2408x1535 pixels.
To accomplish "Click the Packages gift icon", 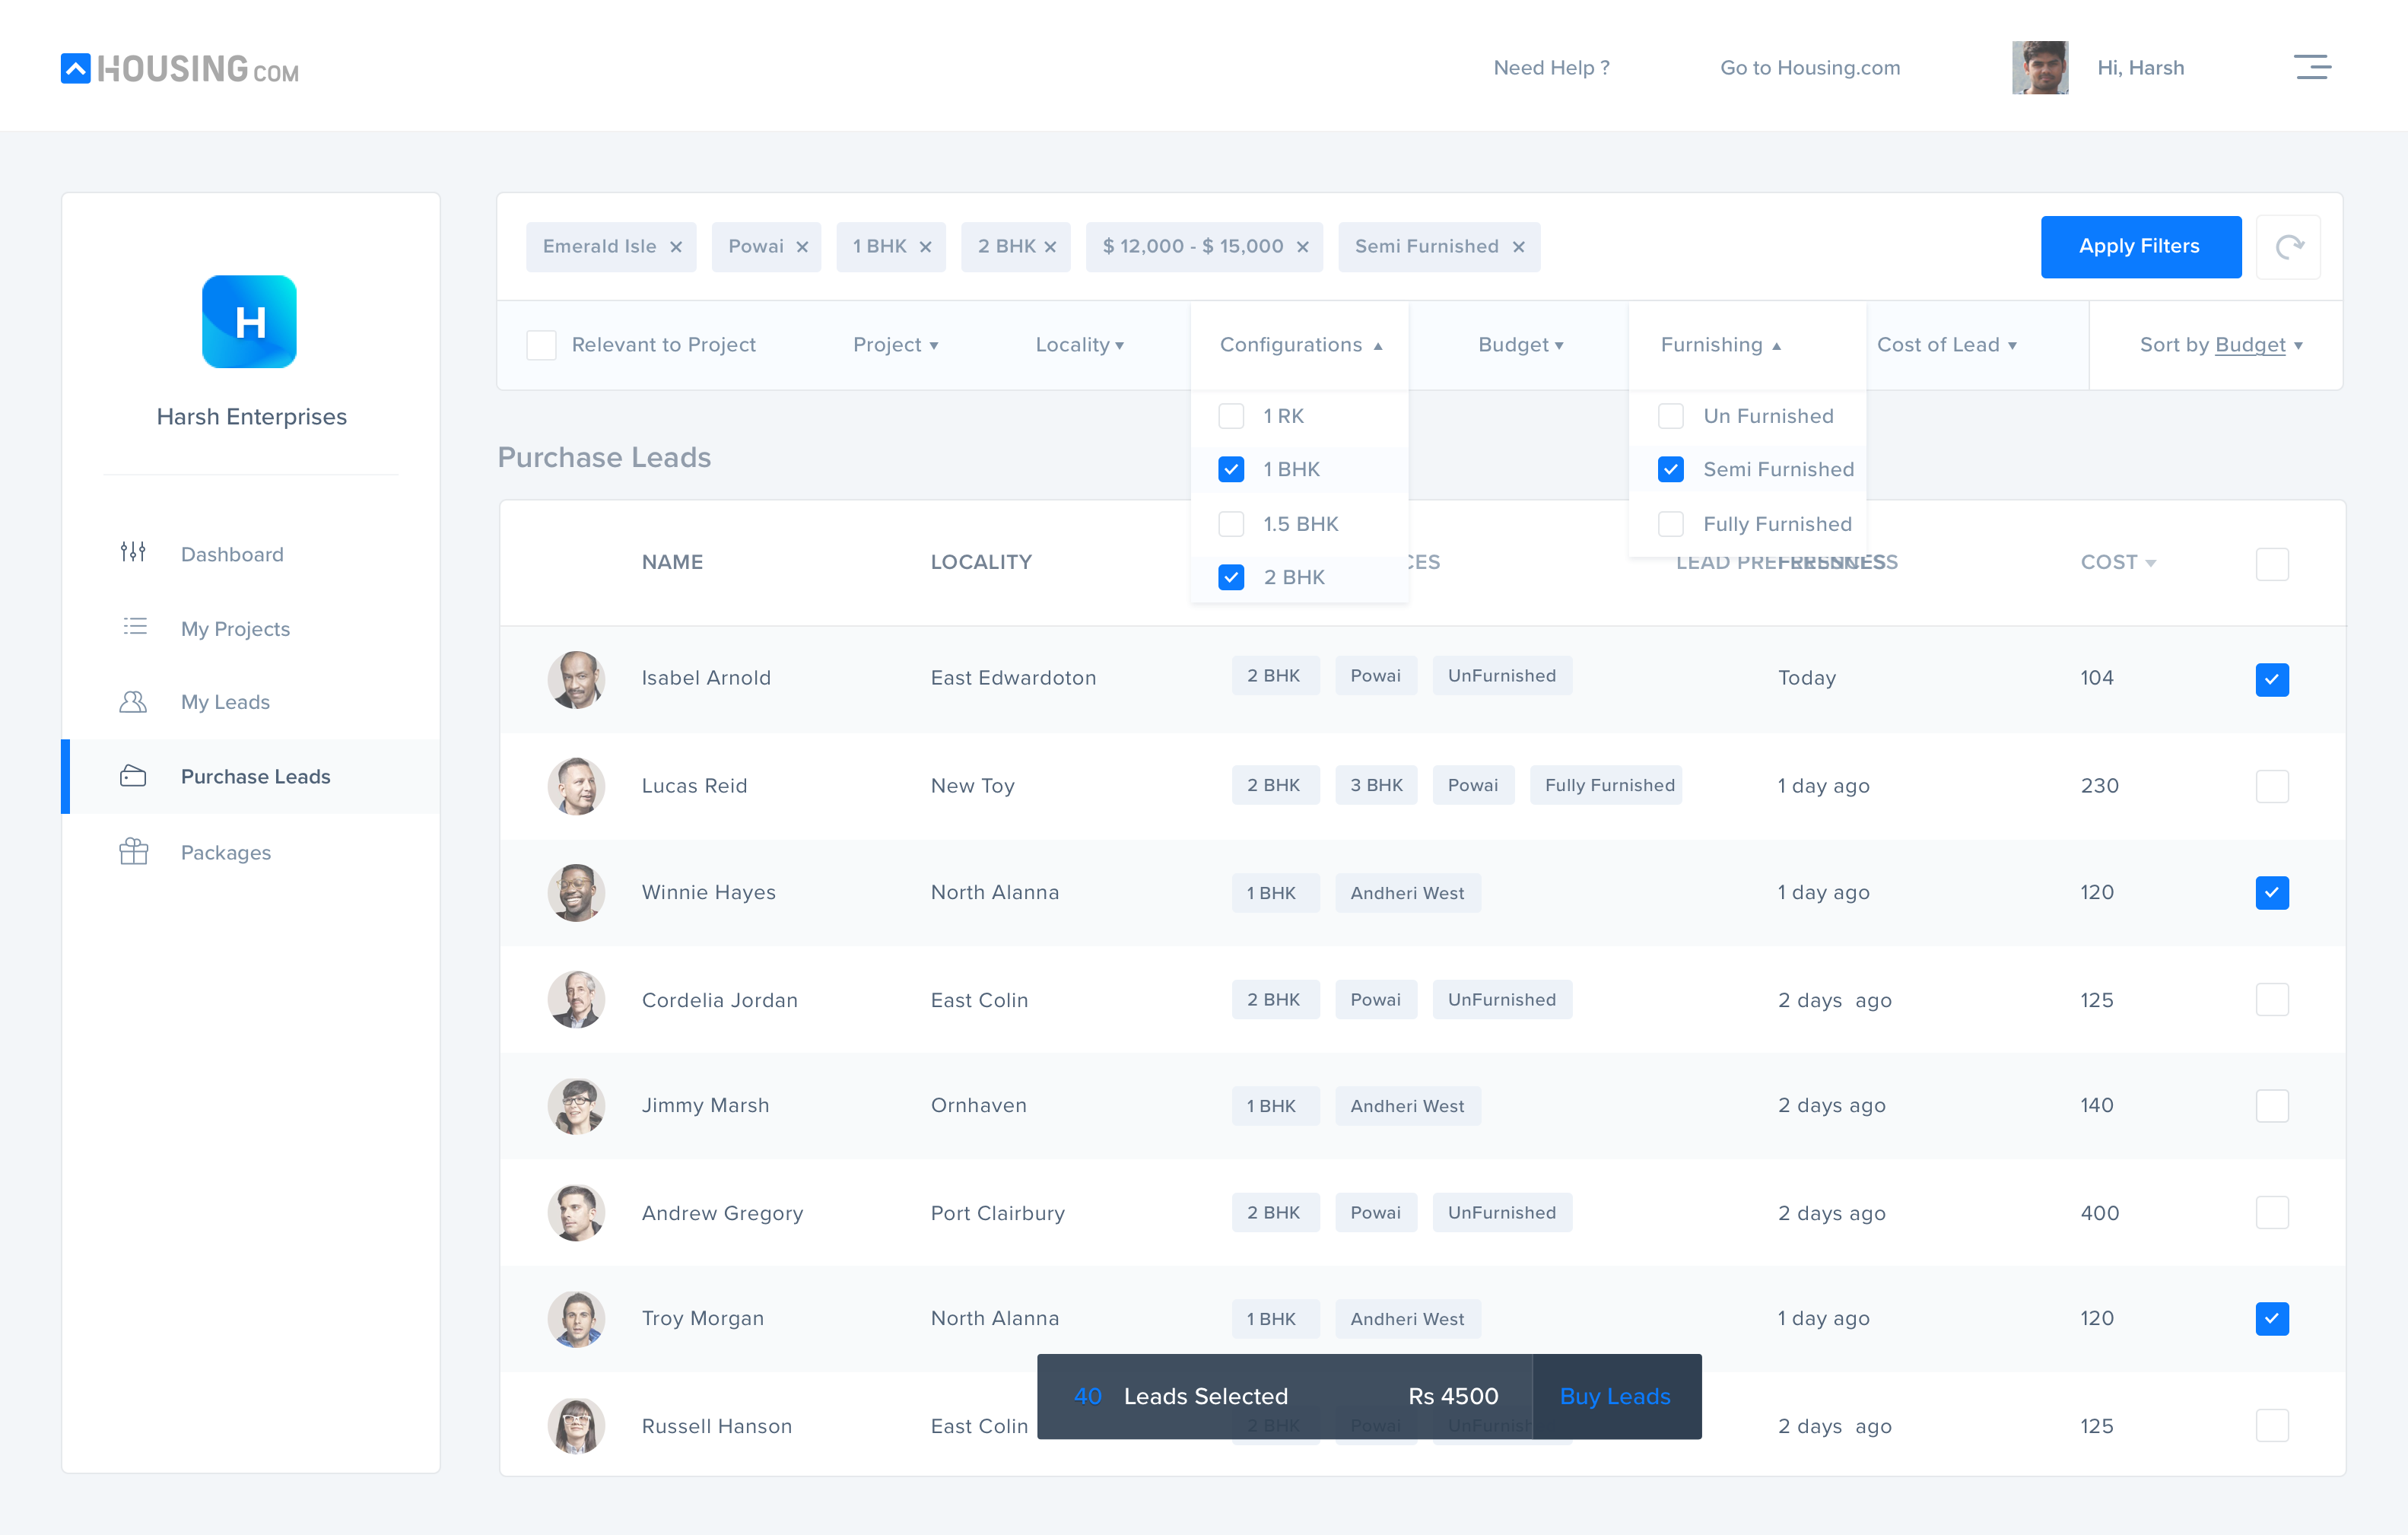I will 133,852.
